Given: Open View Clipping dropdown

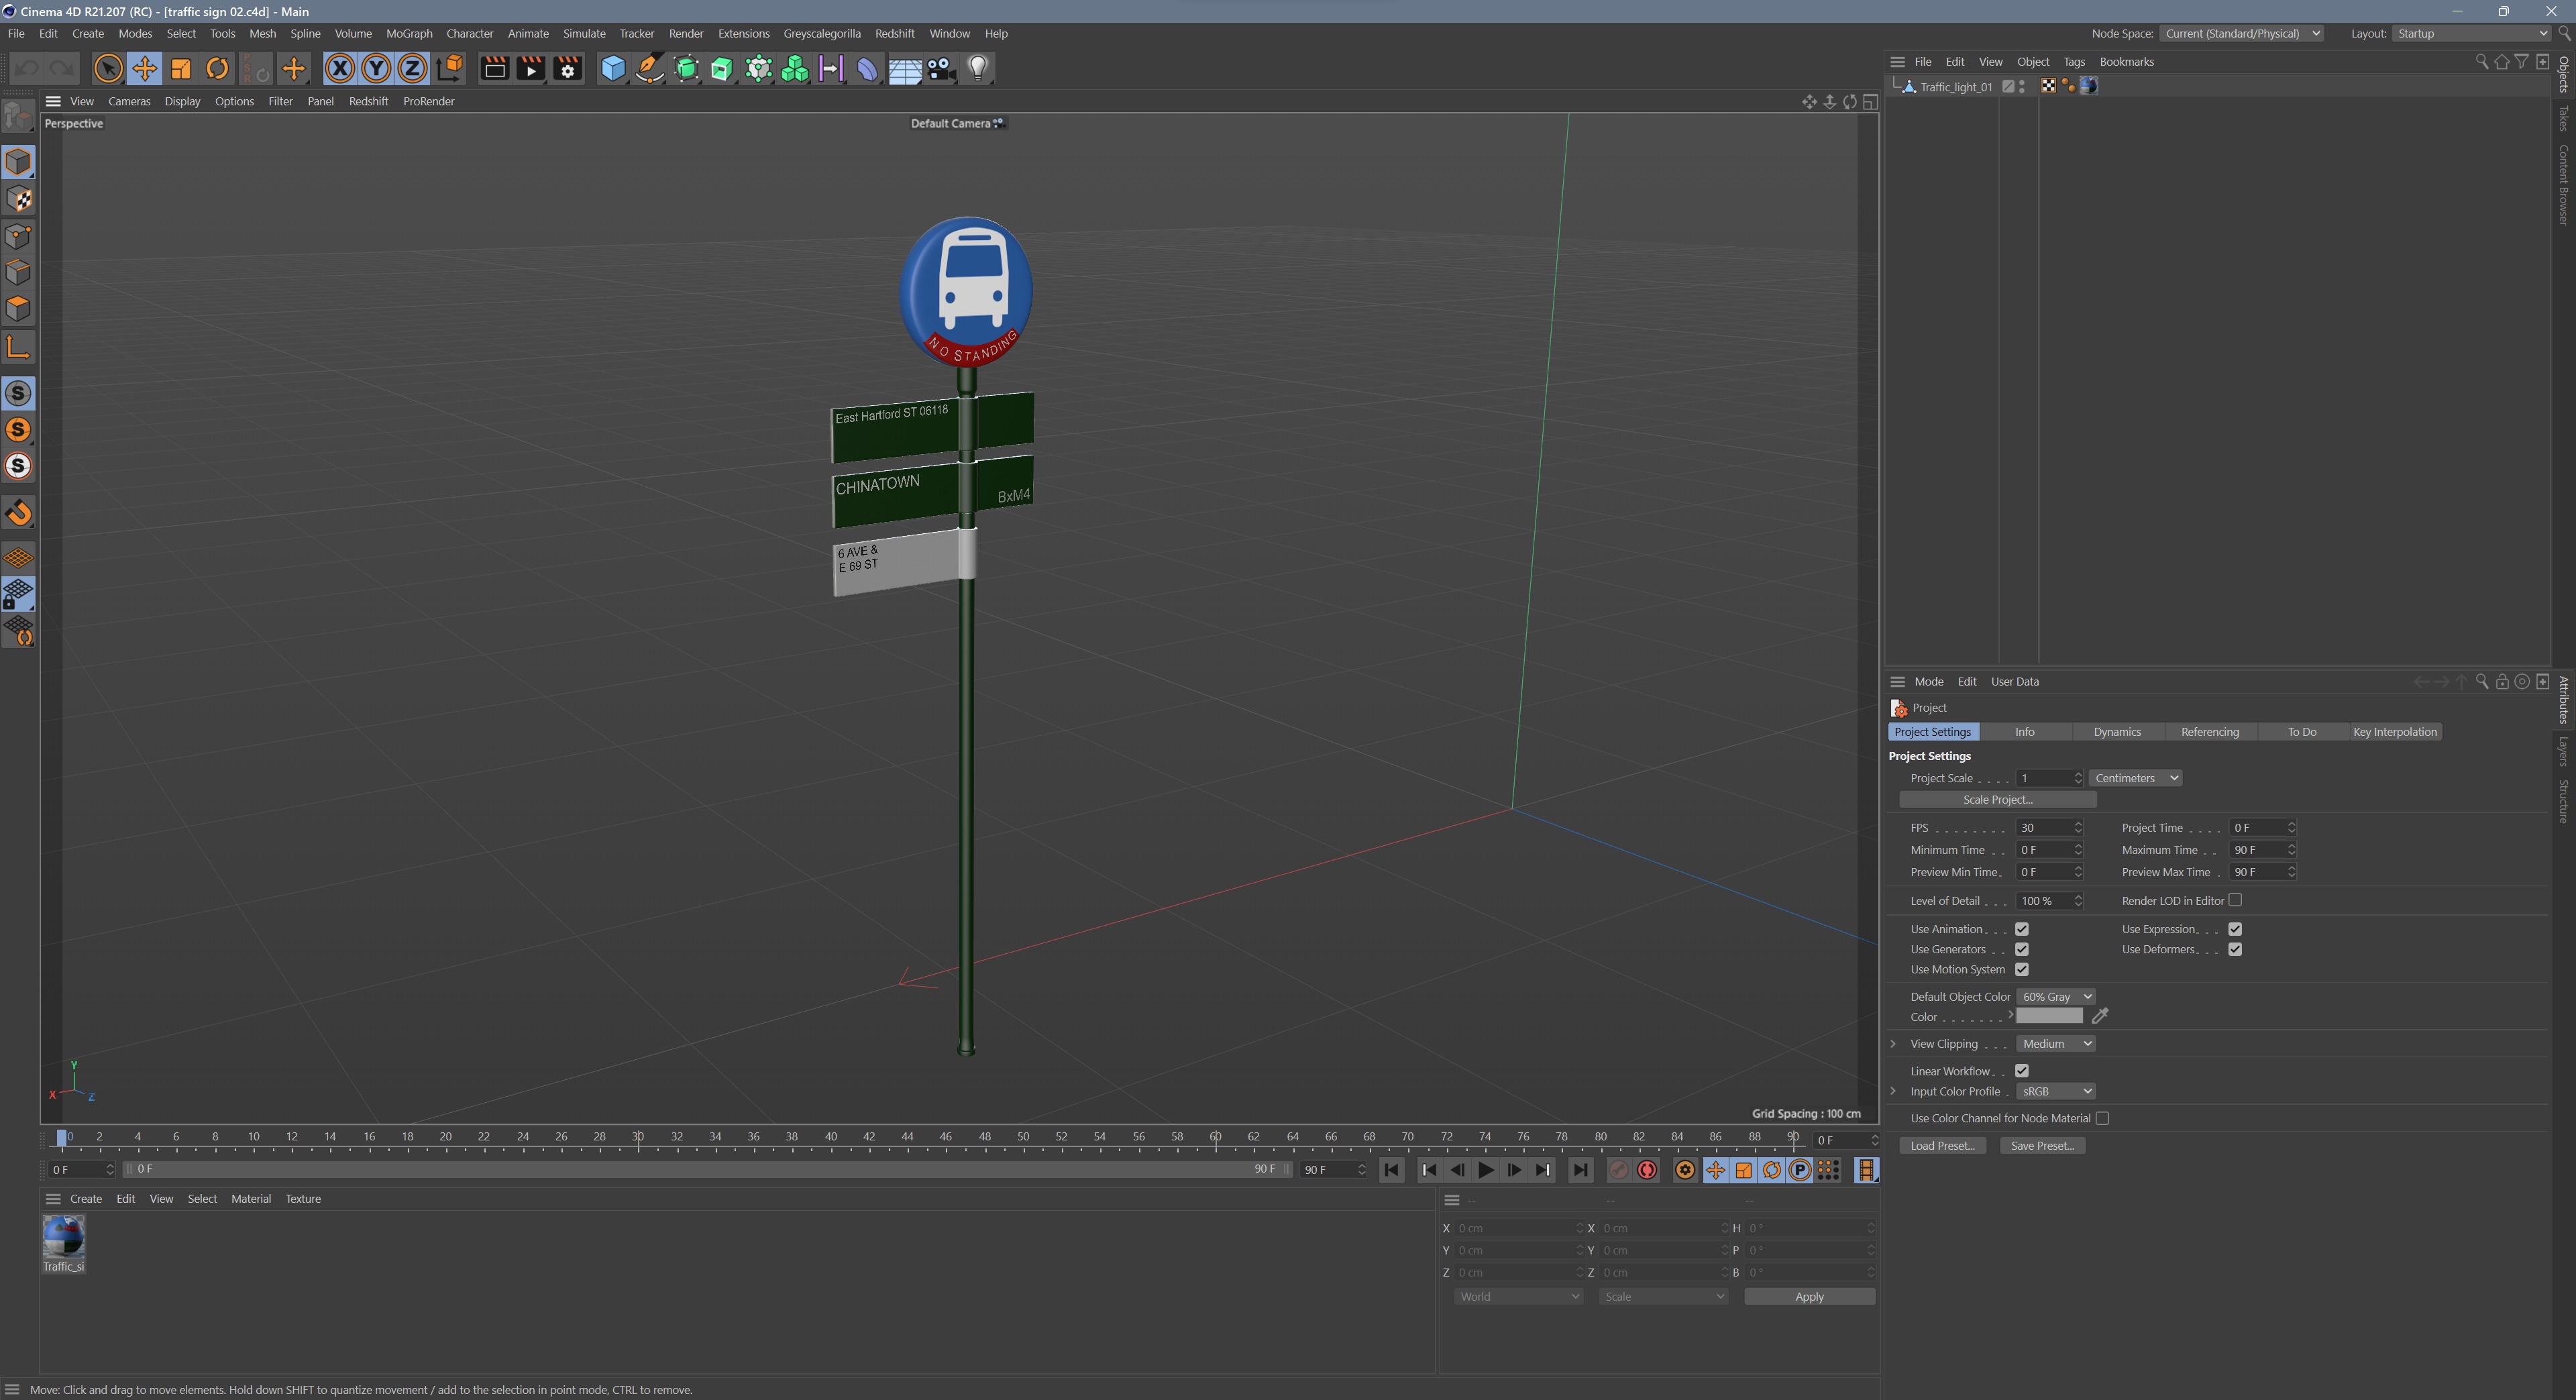Looking at the screenshot, I should point(2055,1044).
